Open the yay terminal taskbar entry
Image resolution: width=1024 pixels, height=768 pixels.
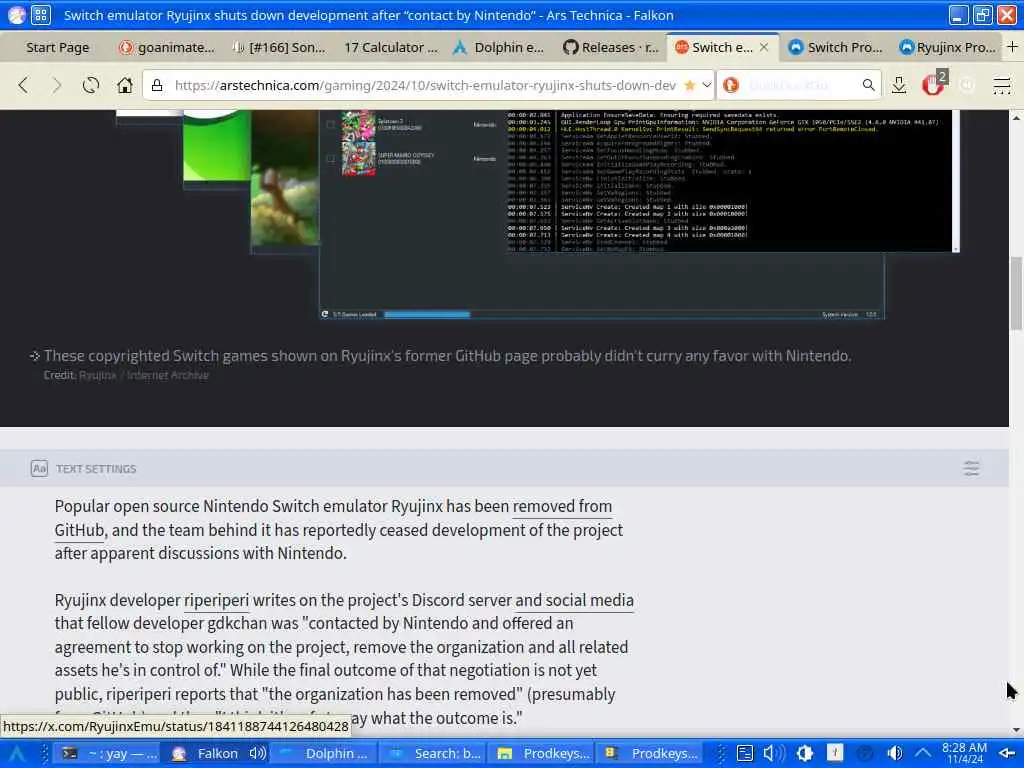108,754
